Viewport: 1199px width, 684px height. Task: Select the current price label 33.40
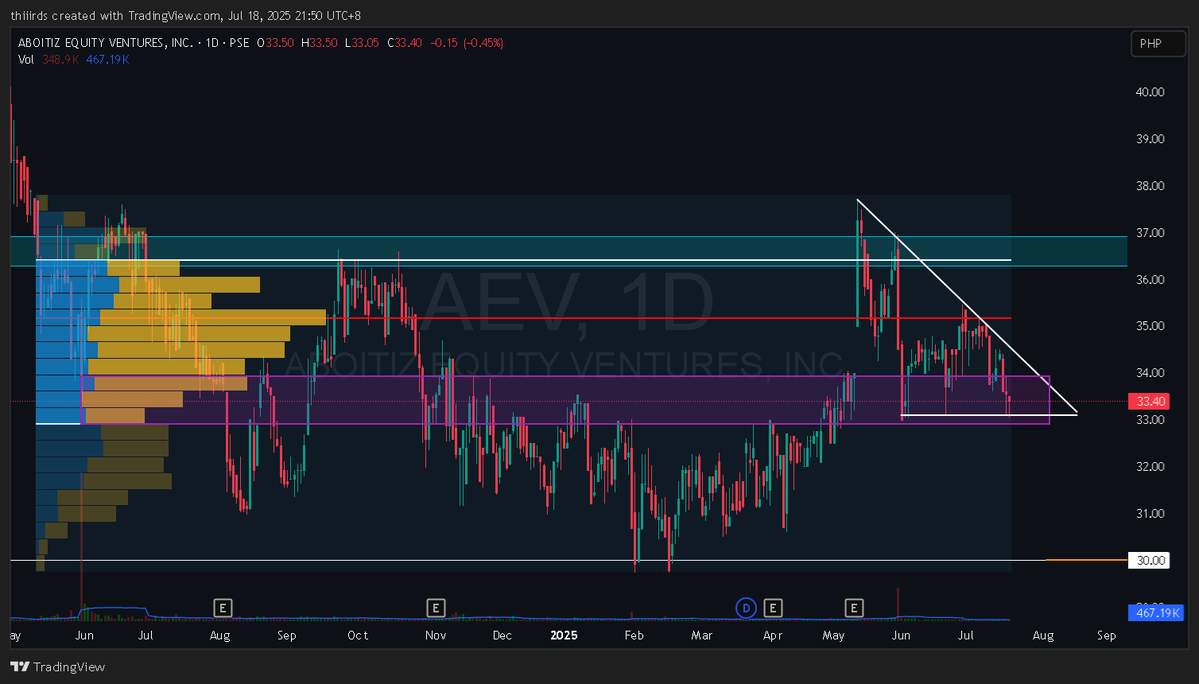pos(1149,401)
